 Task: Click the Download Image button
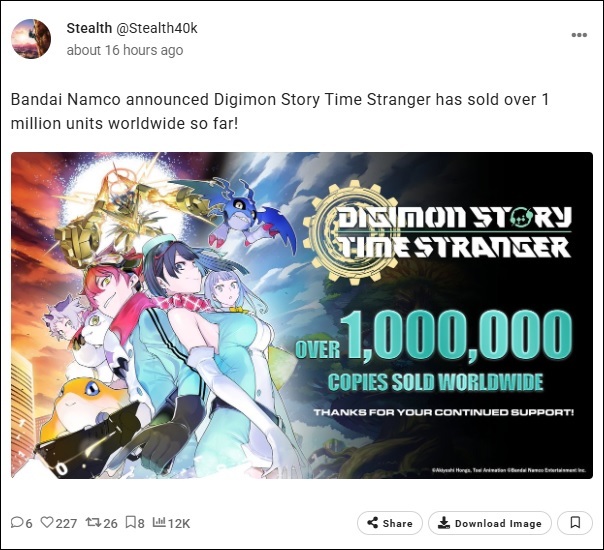tap(490, 523)
